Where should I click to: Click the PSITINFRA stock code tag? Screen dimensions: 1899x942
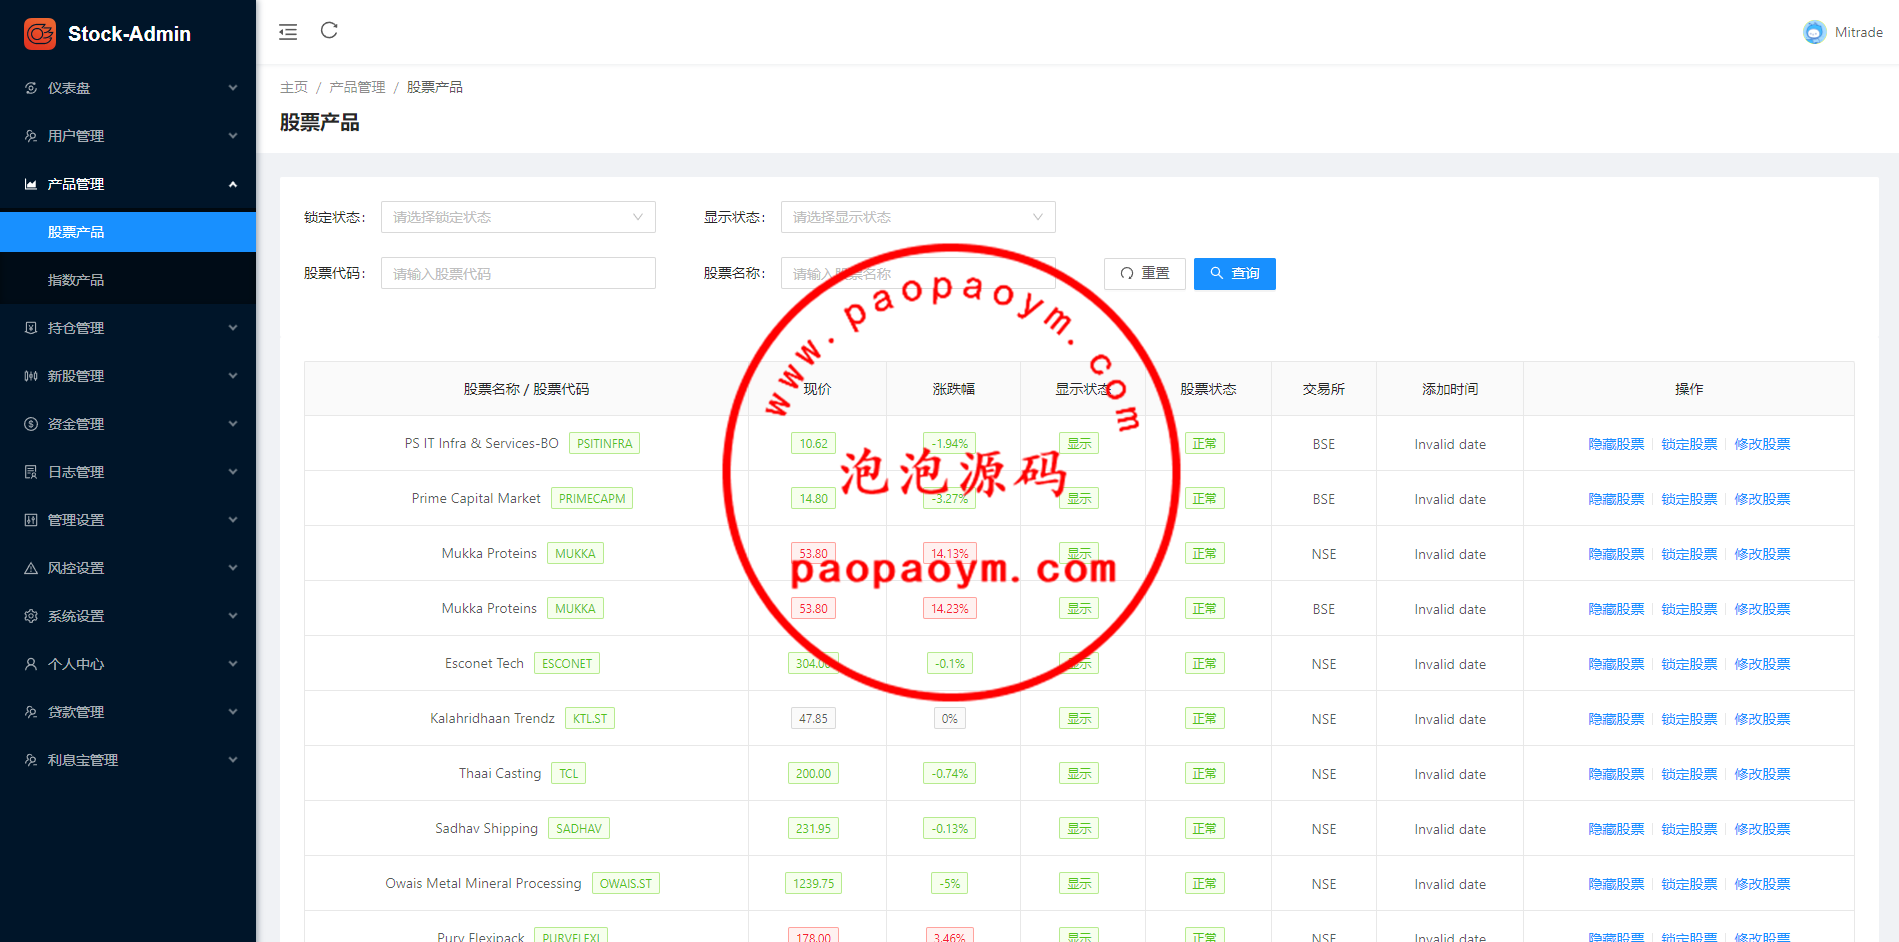tap(604, 443)
